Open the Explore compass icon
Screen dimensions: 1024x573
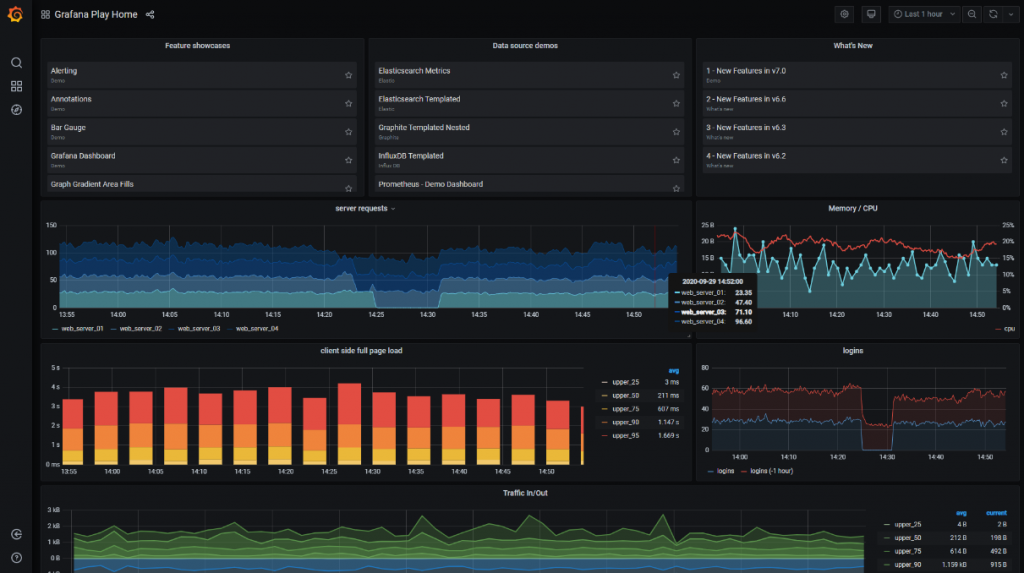click(x=16, y=109)
